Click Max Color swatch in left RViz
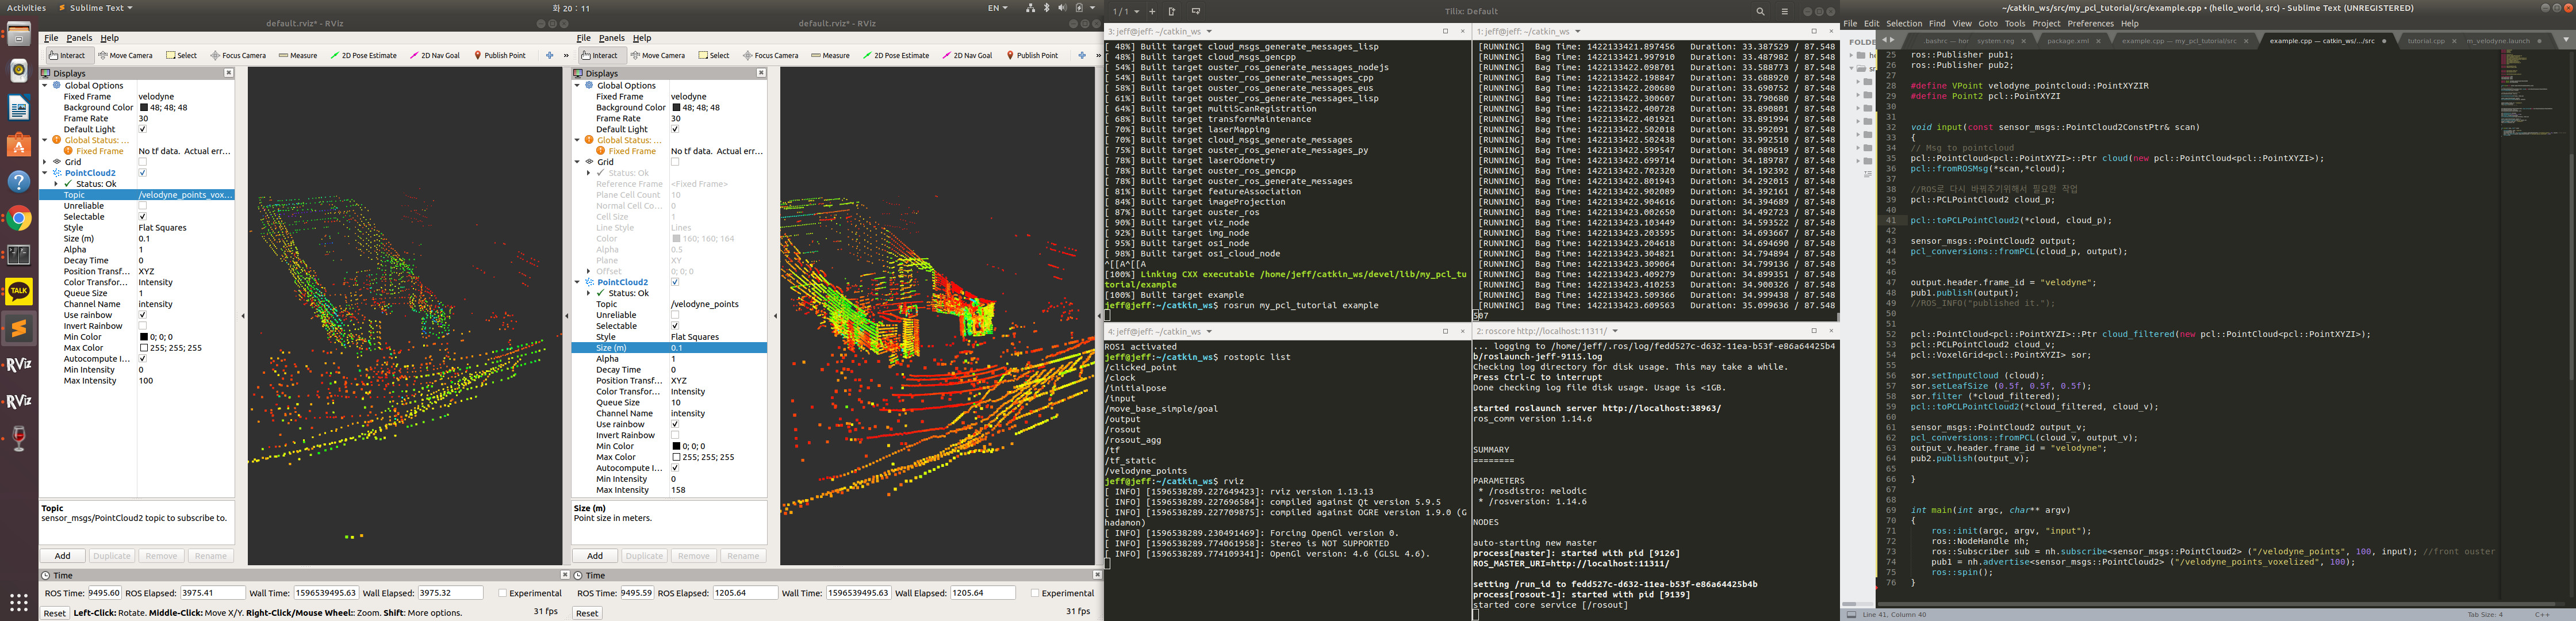 coord(143,348)
